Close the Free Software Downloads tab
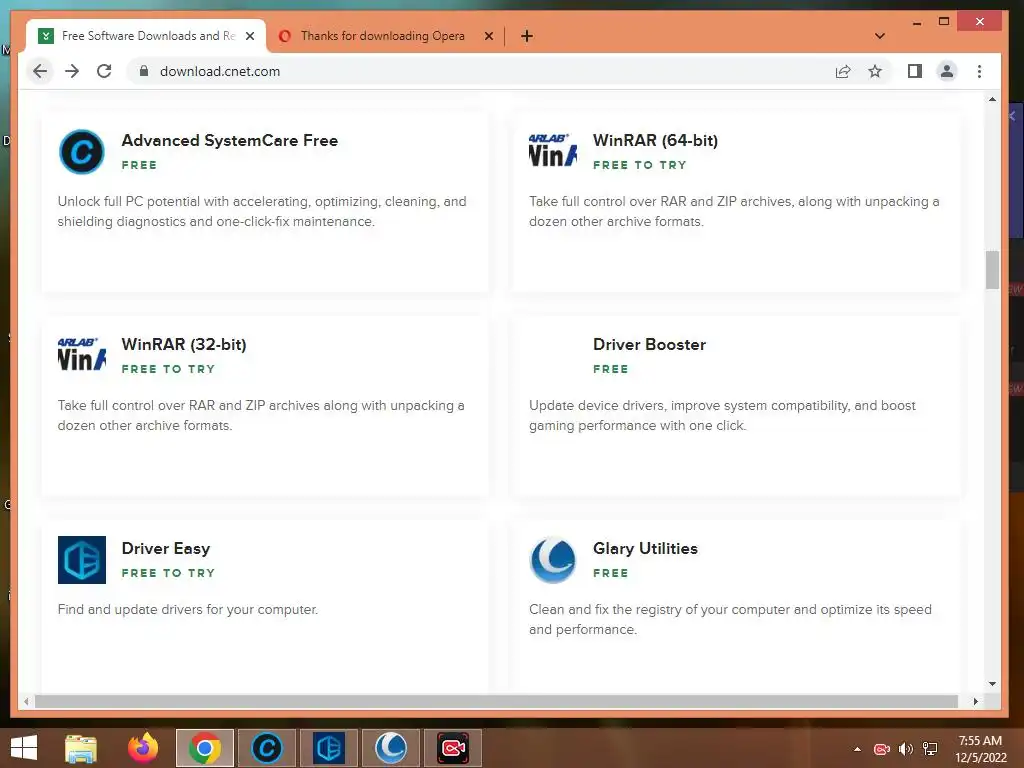1024x768 pixels. pos(250,36)
